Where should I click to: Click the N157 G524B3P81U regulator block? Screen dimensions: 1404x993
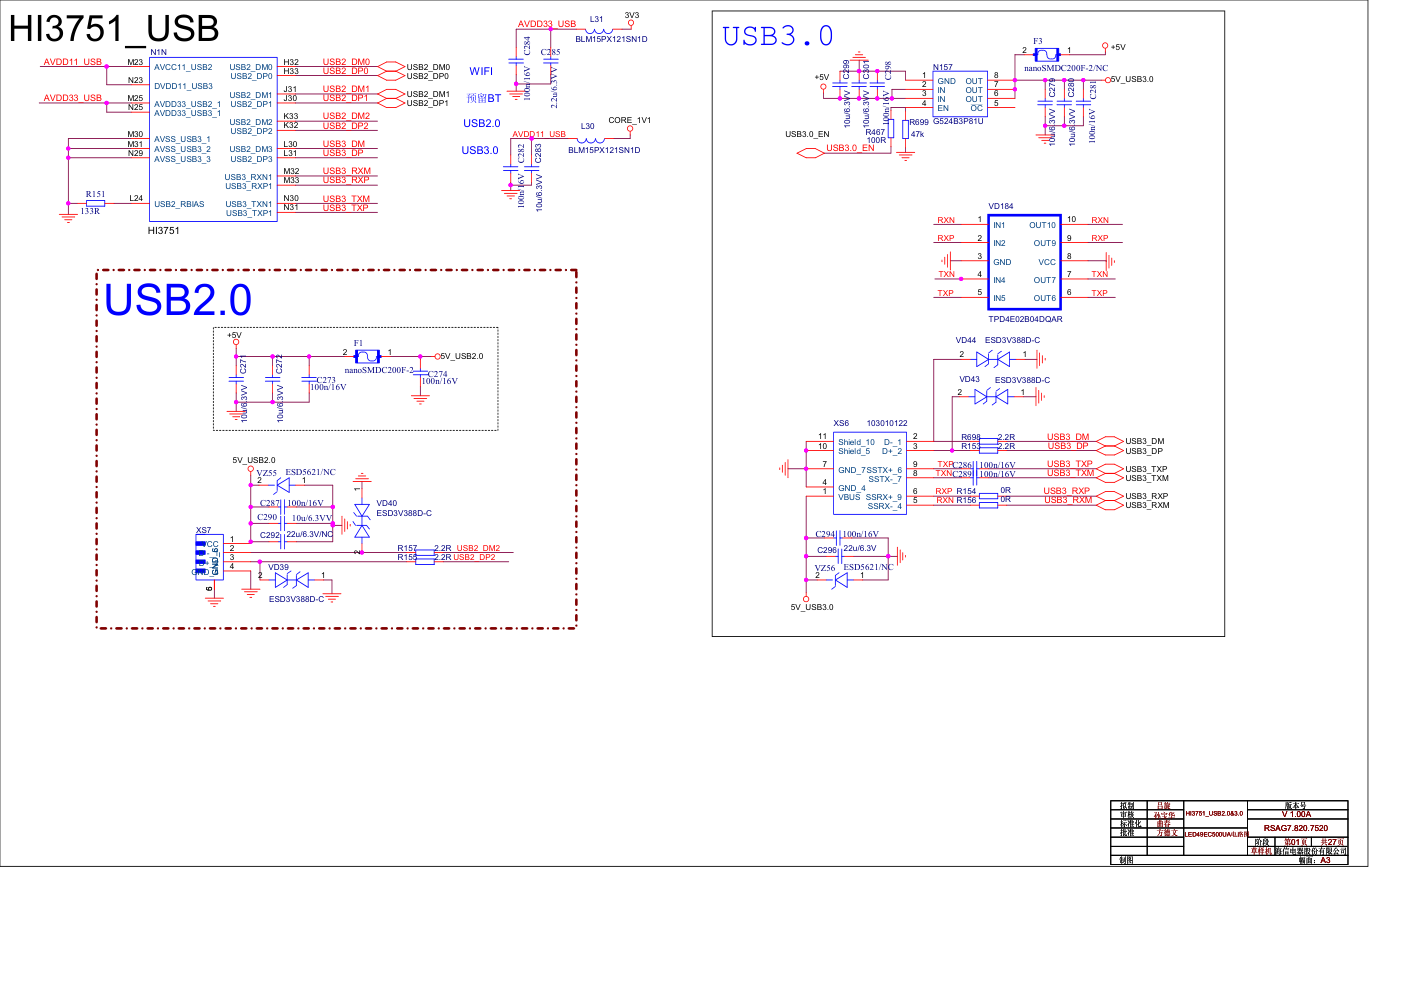click(959, 94)
